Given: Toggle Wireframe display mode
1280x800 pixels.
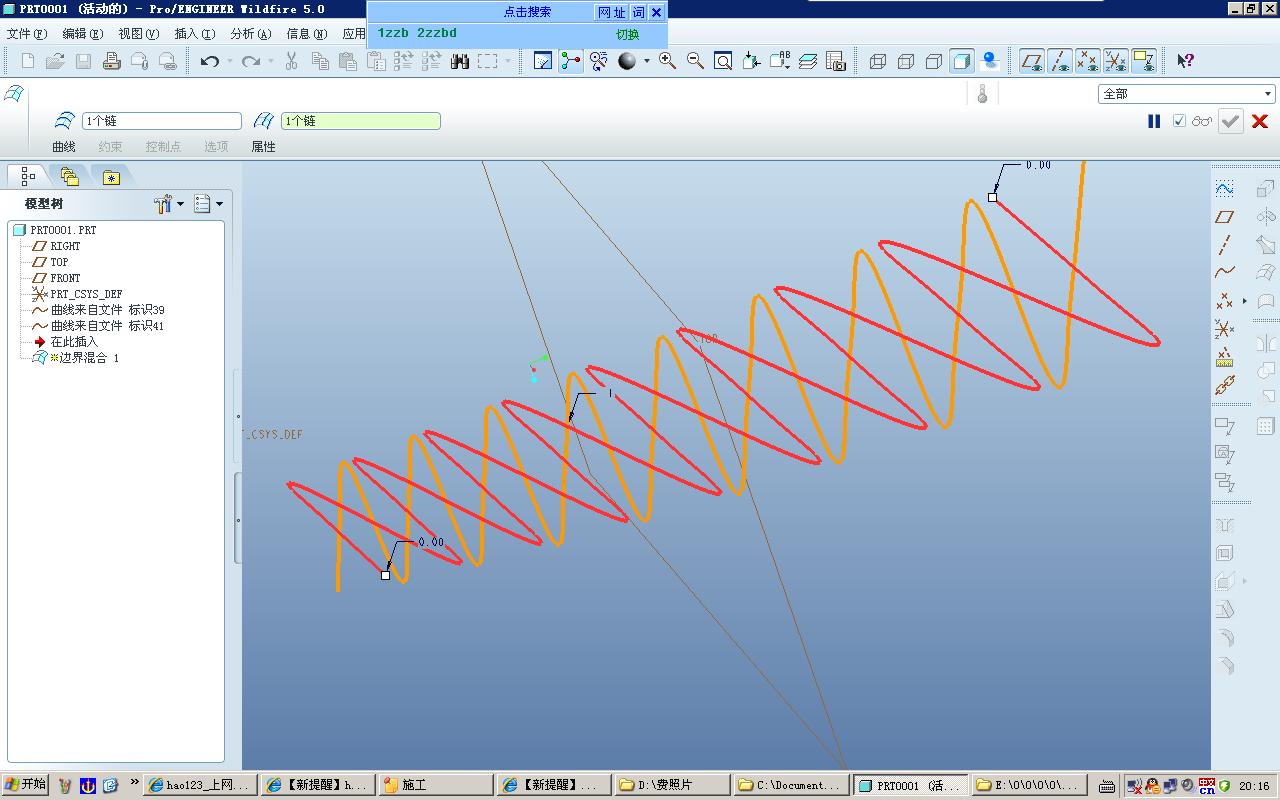Looking at the screenshot, I should [877, 61].
